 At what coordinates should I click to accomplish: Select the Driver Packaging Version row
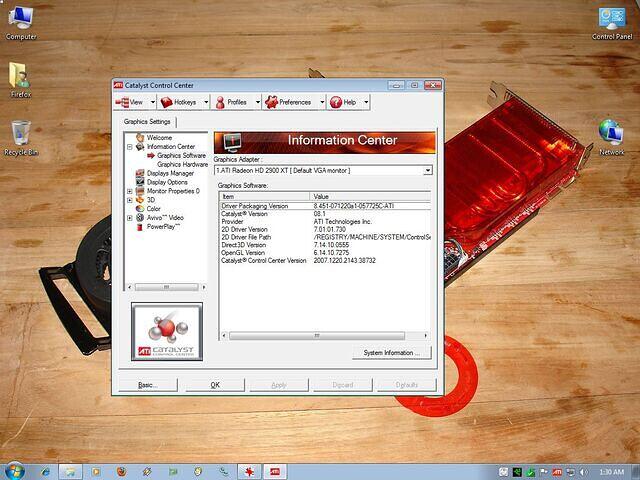(x=325, y=206)
